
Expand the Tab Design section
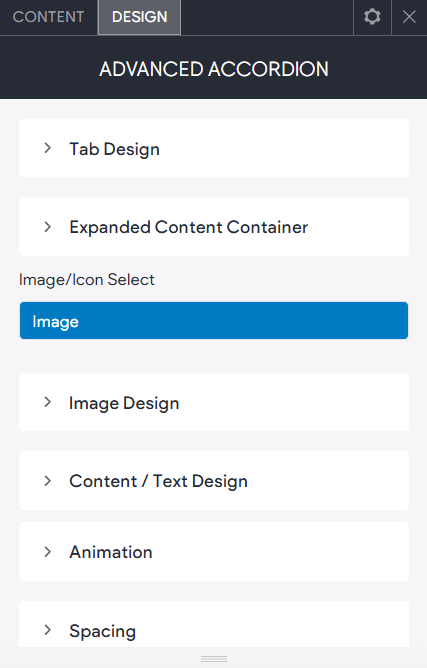pyautogui.click(x=214, y=148)
